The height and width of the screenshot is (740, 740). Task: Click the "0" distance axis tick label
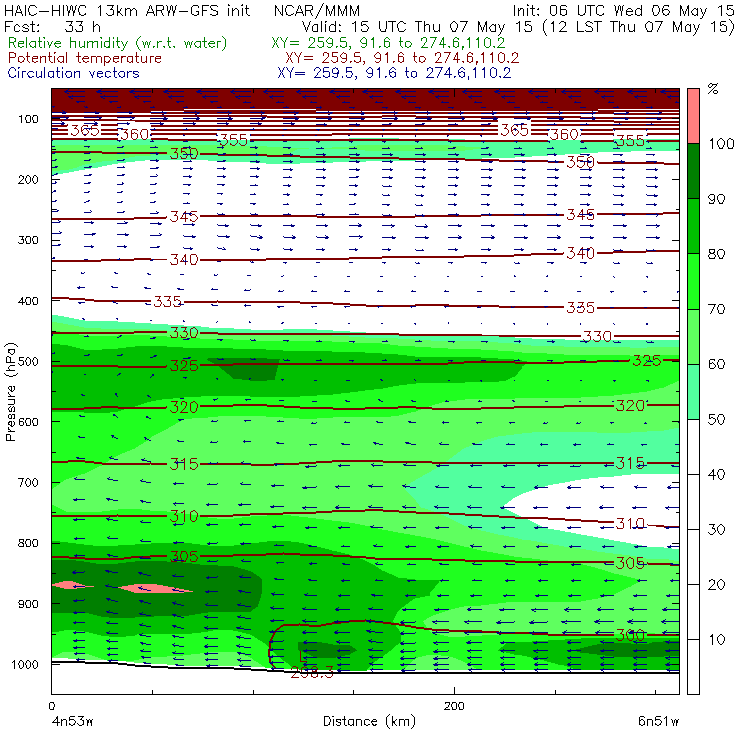(51, 706)
